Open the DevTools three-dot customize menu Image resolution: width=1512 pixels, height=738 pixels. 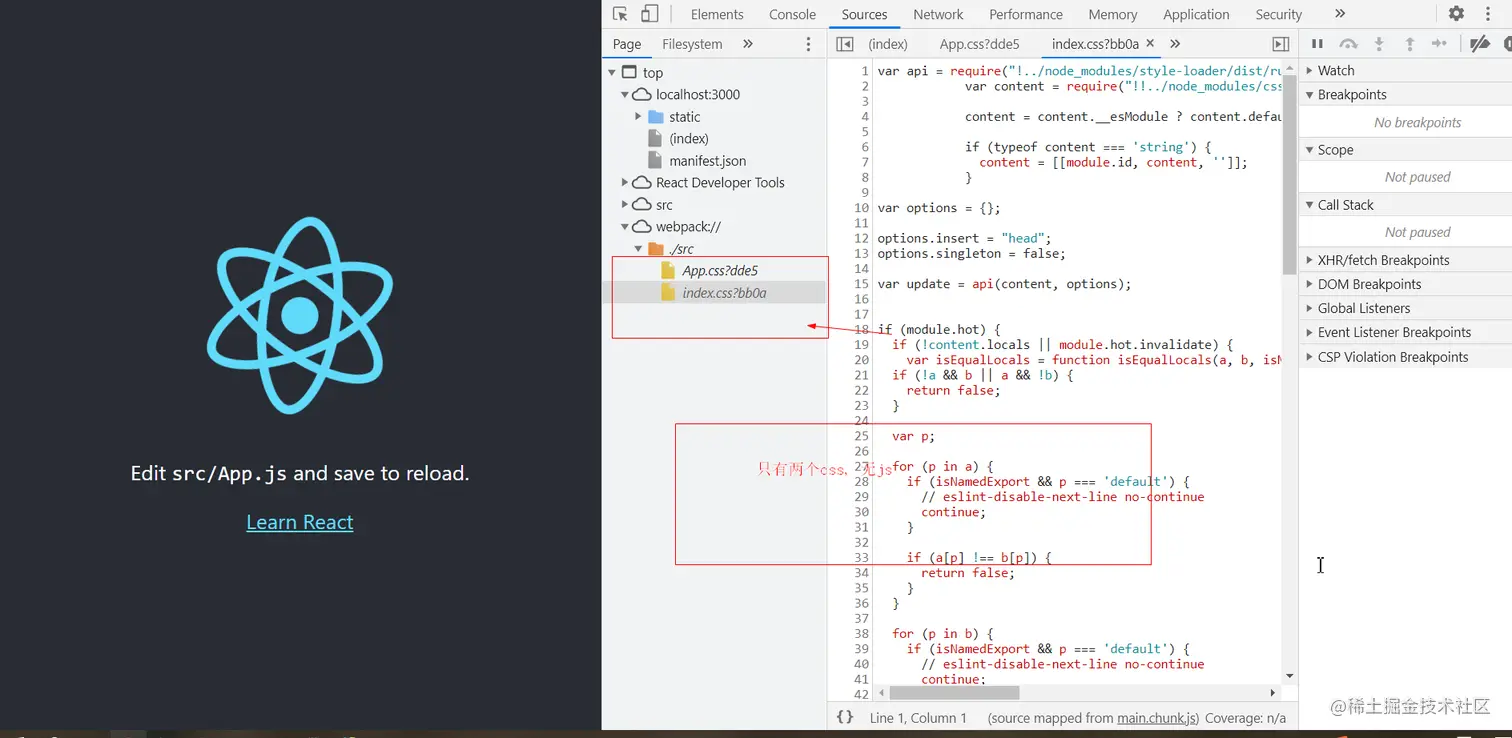coord(1486,14)
